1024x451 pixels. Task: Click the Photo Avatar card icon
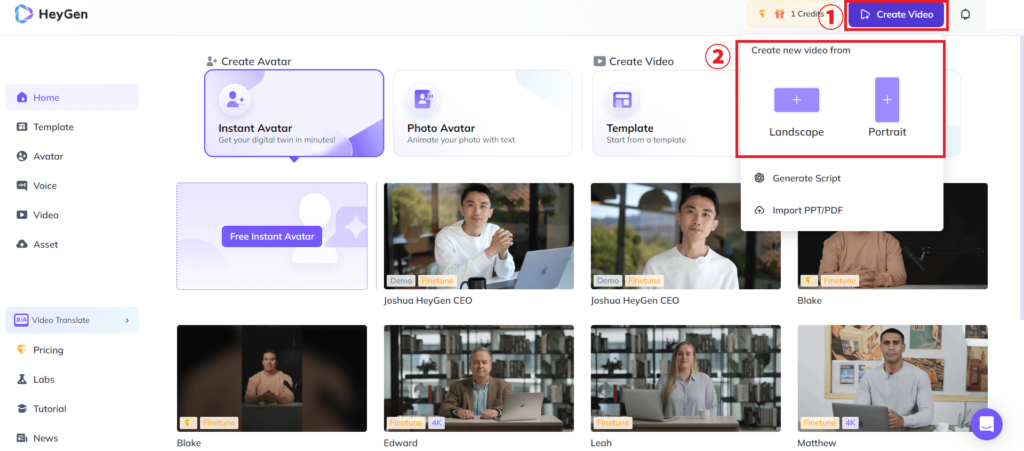[x=424, y=99]
